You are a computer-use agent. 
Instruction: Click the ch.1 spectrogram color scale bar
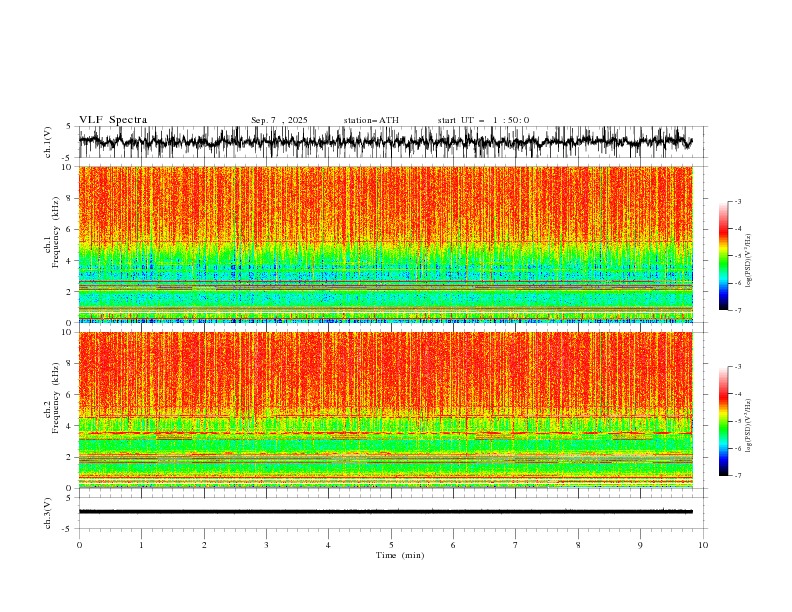[x=723, y=255]
